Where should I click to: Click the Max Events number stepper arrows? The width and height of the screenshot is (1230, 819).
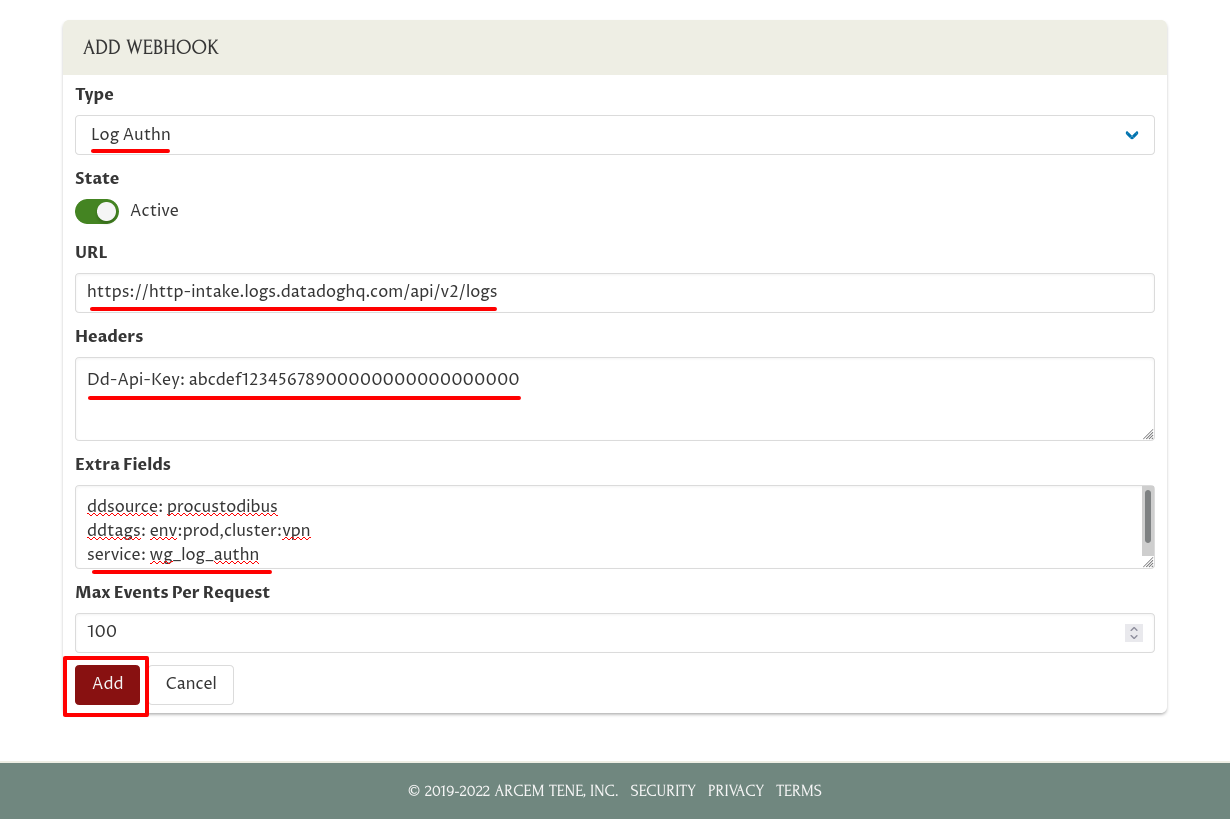pos(1134,633)
